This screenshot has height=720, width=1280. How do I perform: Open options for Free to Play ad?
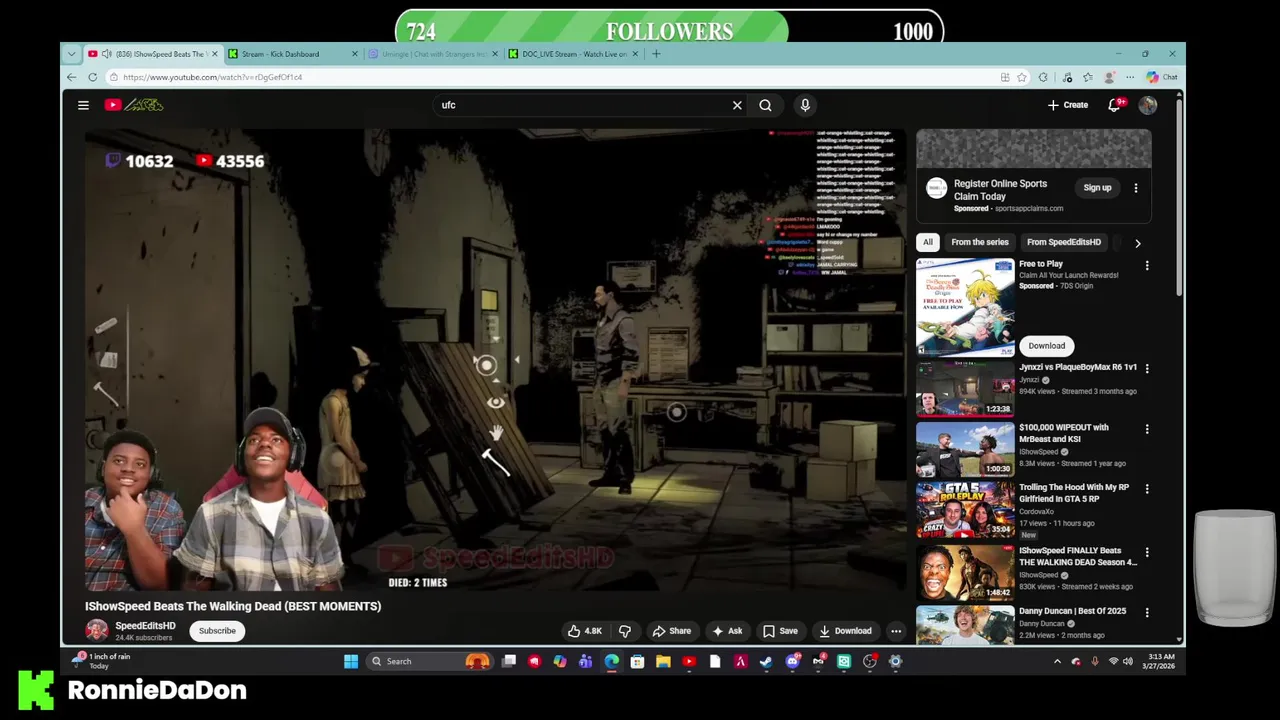[x=1147, y=266]
